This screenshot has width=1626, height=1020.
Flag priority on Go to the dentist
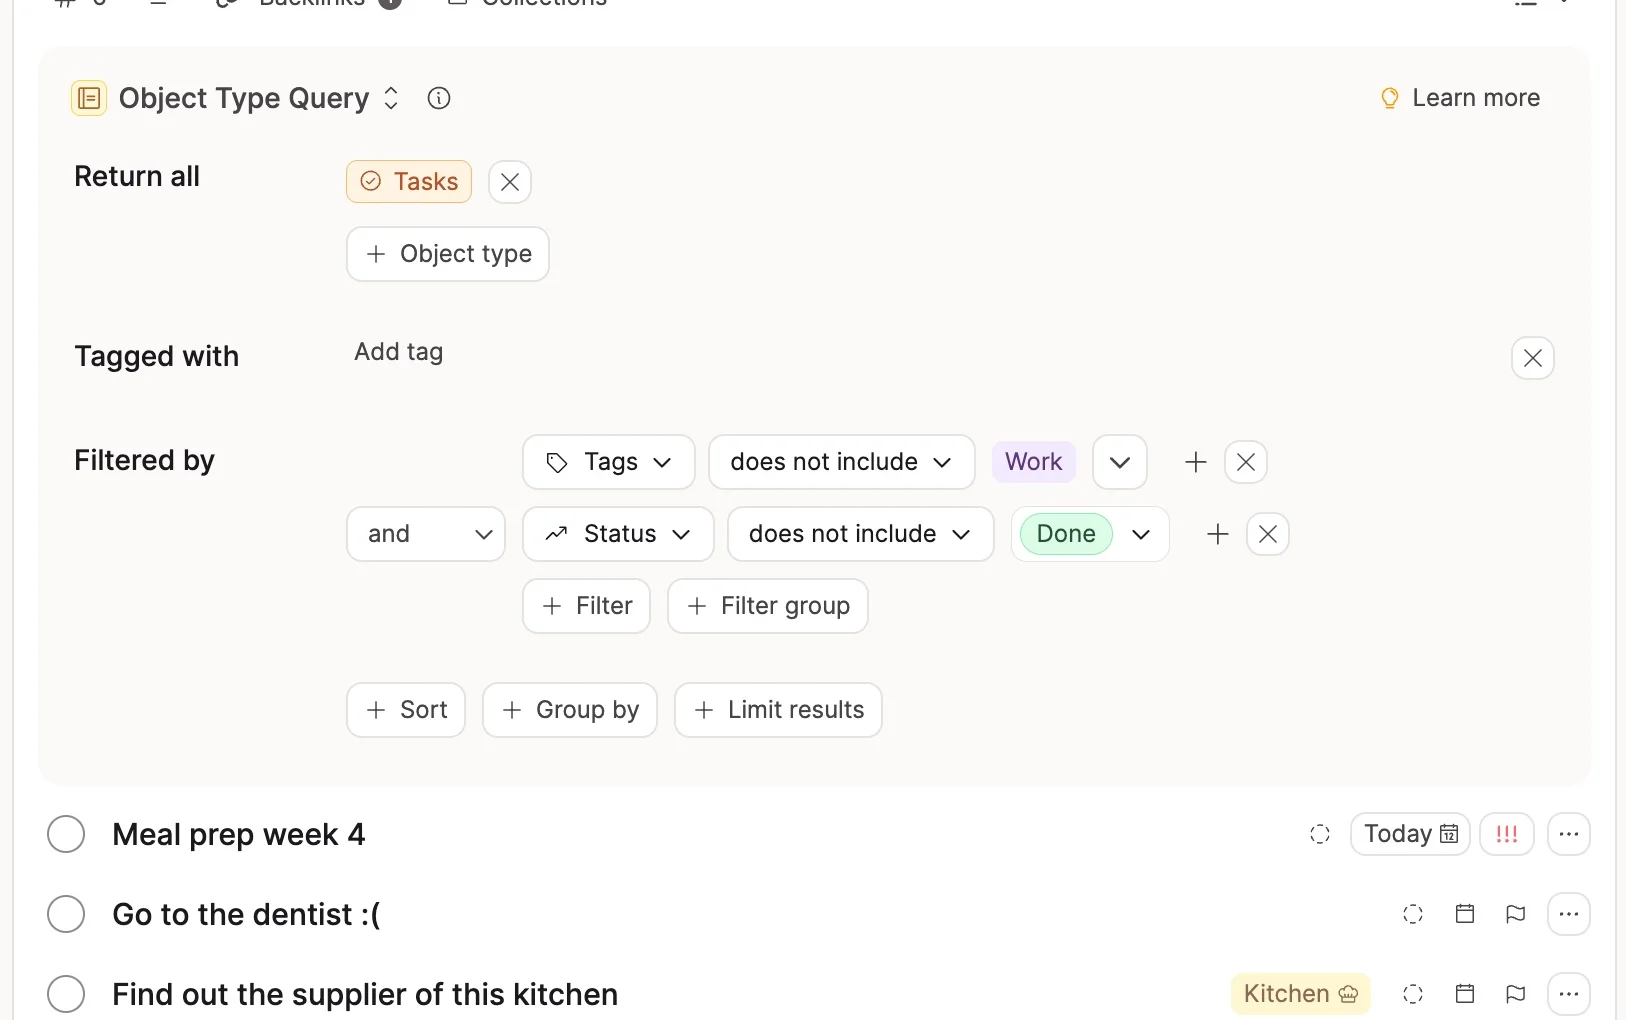pos(1516,914)
